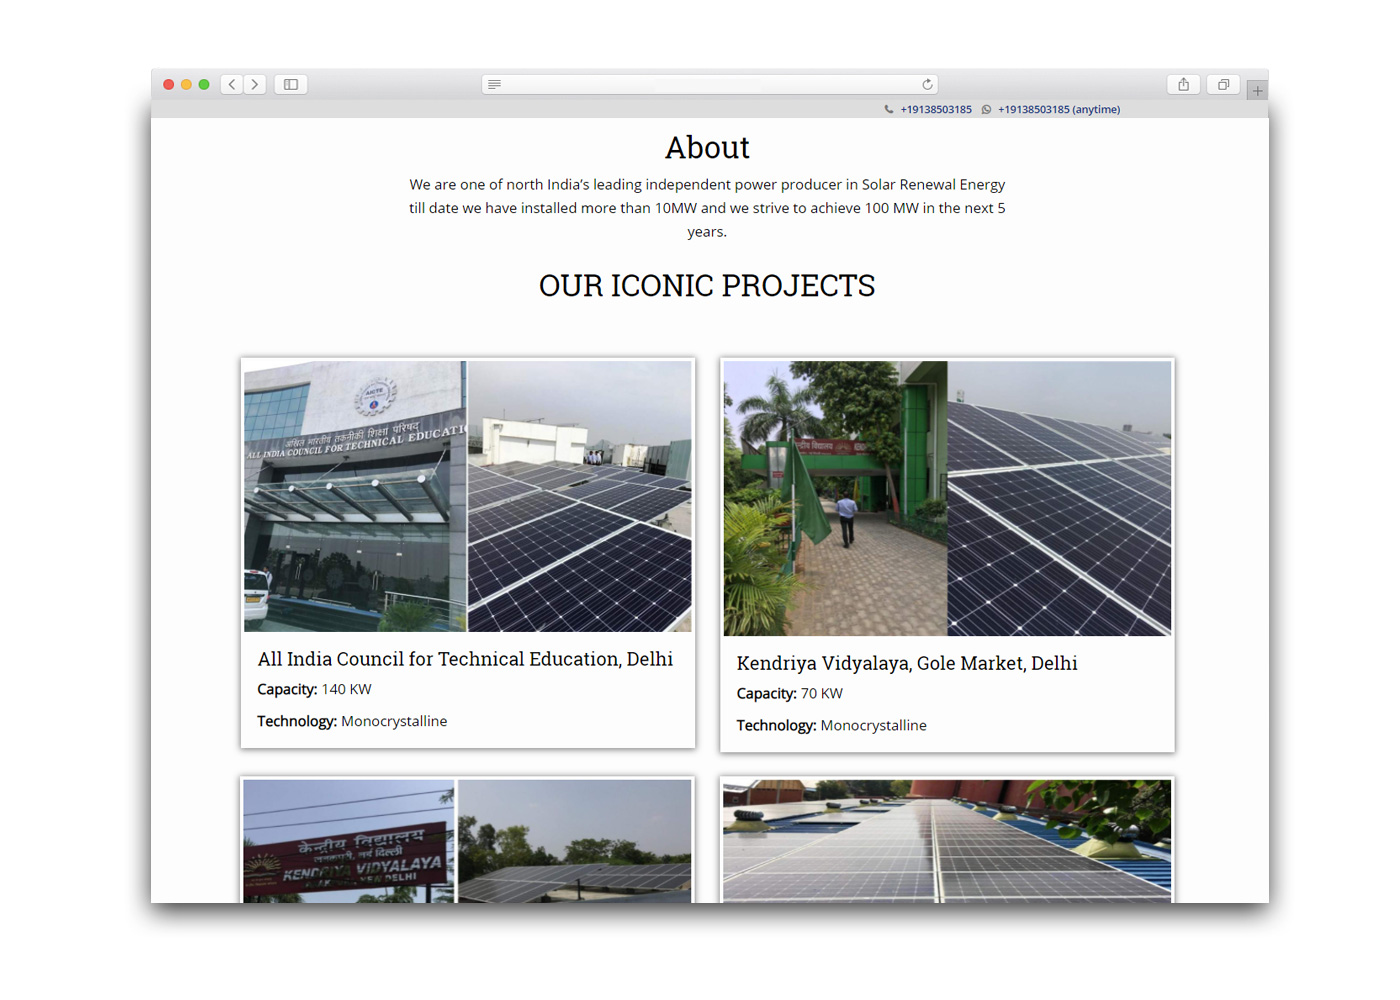The width and height of the screenshot is (1400, 1000).
Task: Click the yellow minimize window button
Action: [186, 84]
